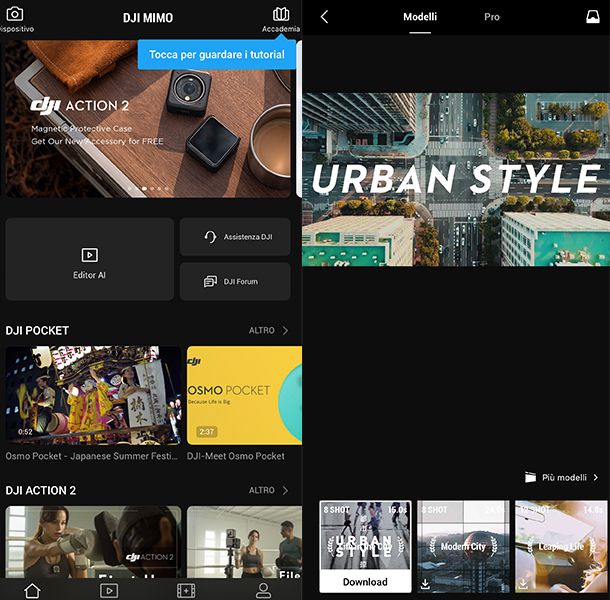Click 'Osmo Pocket - Japanese Summer Festi...' caption
Image resolution: width=610 pixels, height=600 pixels.
[91, 456]
